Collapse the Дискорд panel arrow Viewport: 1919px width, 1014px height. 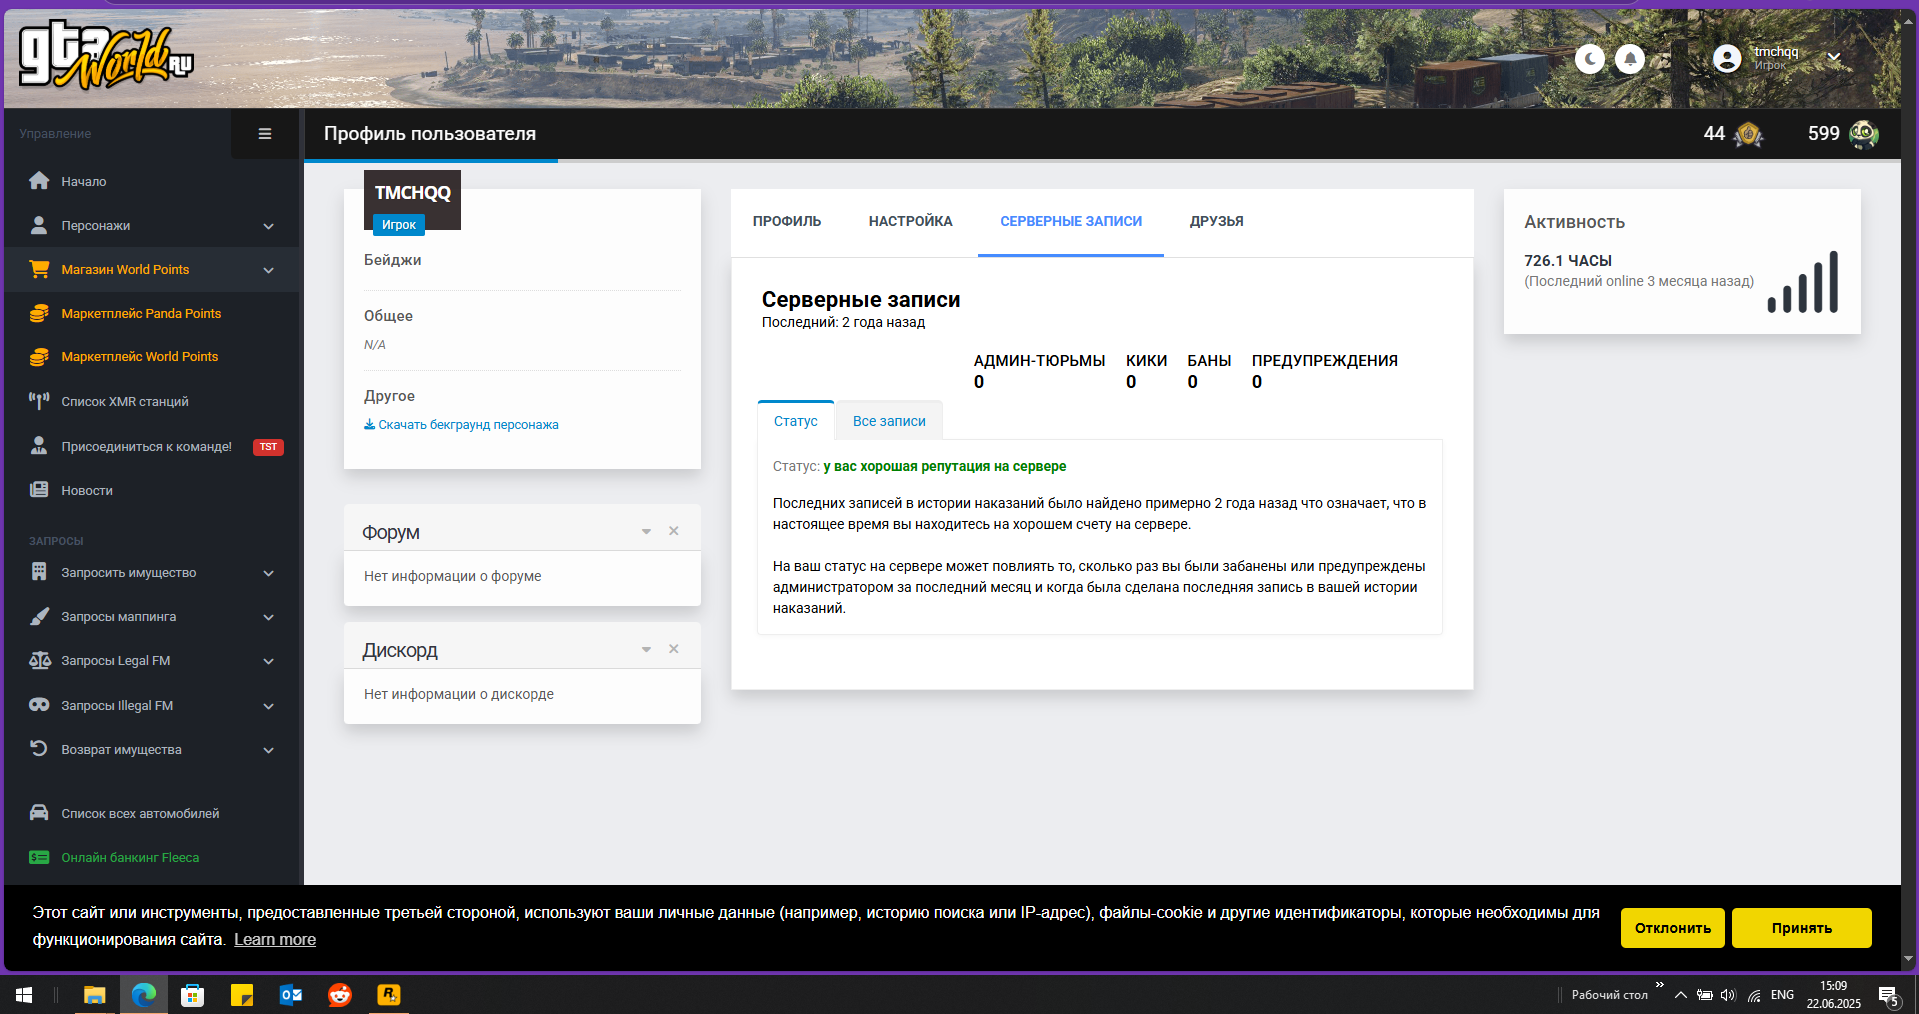pos(646,650)
